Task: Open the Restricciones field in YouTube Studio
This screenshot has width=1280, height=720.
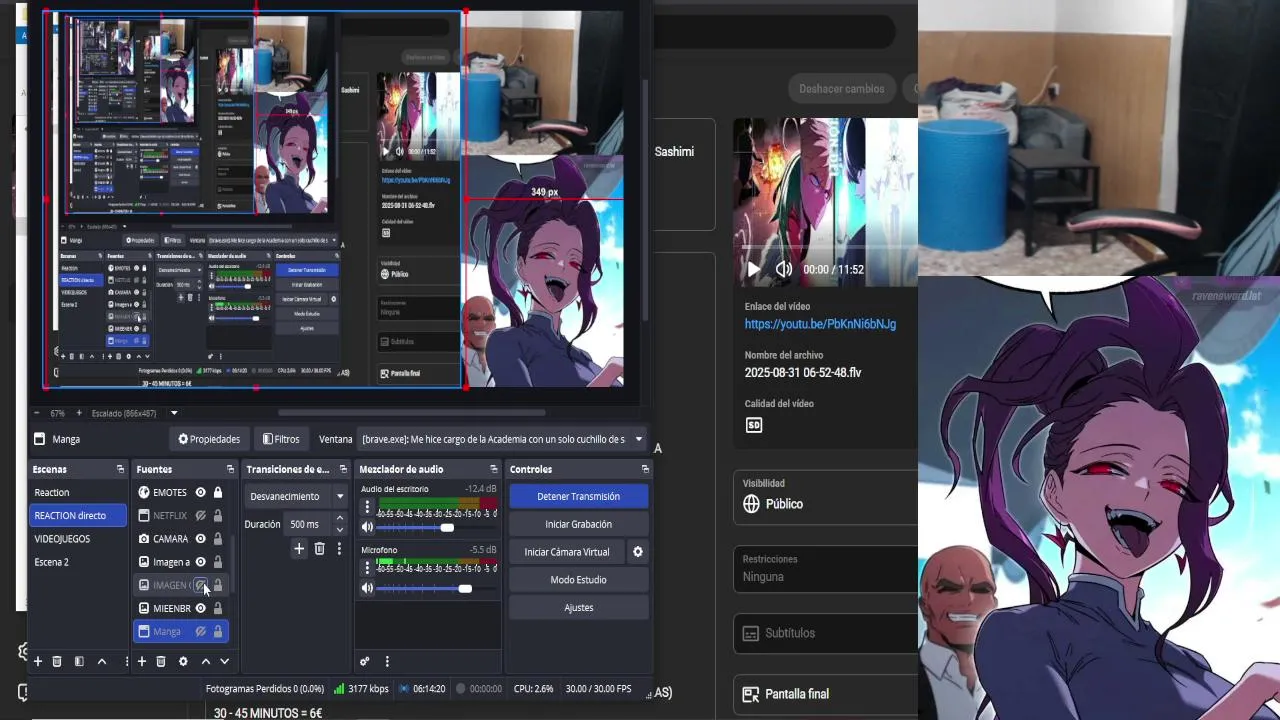Action: pos(826,569)
